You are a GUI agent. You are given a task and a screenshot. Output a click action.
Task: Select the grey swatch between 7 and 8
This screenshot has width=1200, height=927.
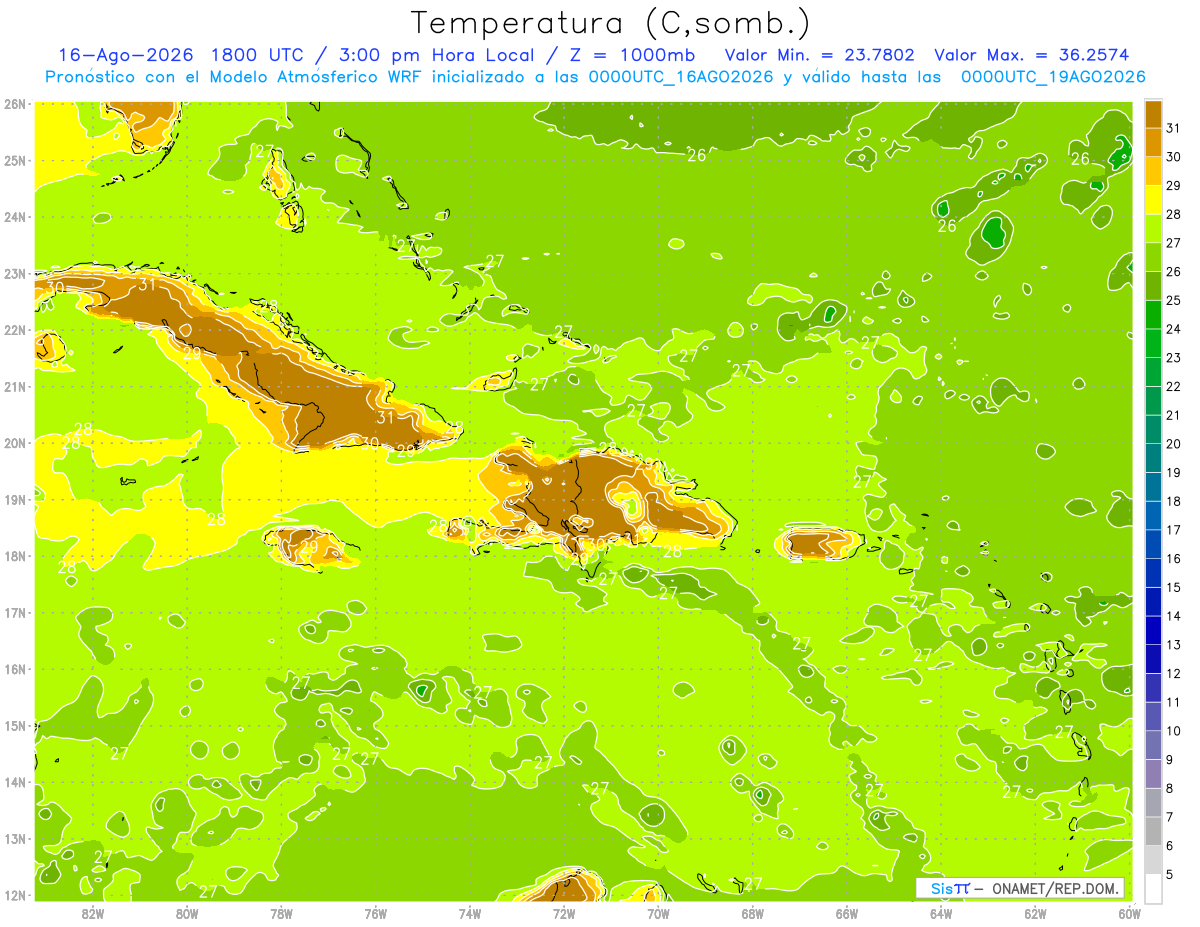click(1153, 802)
